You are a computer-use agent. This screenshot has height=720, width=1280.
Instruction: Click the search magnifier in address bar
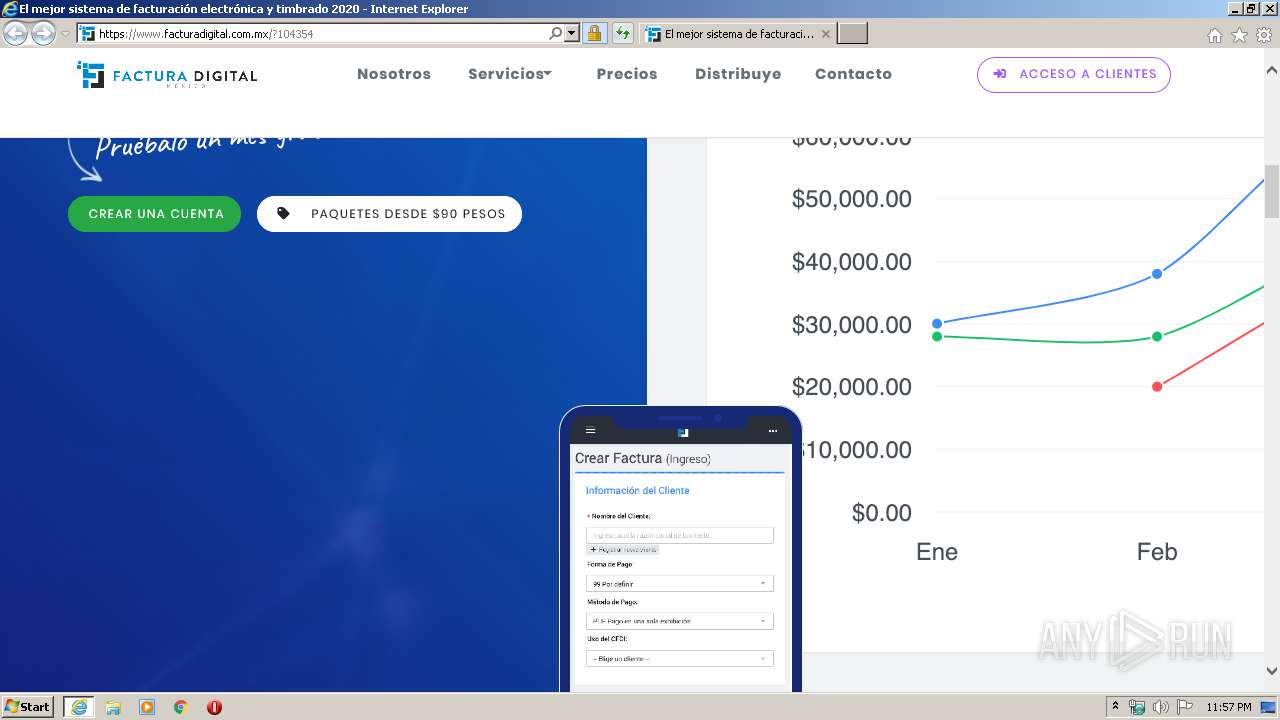click(x=556, y=34)
